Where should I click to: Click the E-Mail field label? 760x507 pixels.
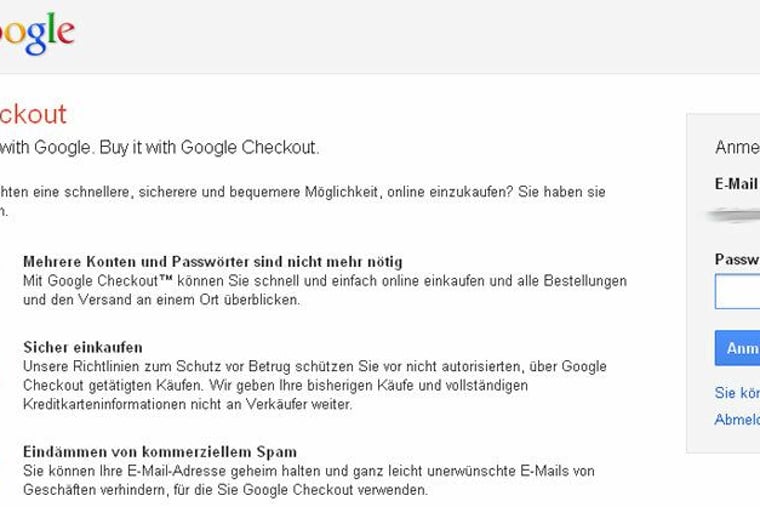click(737, 184)
